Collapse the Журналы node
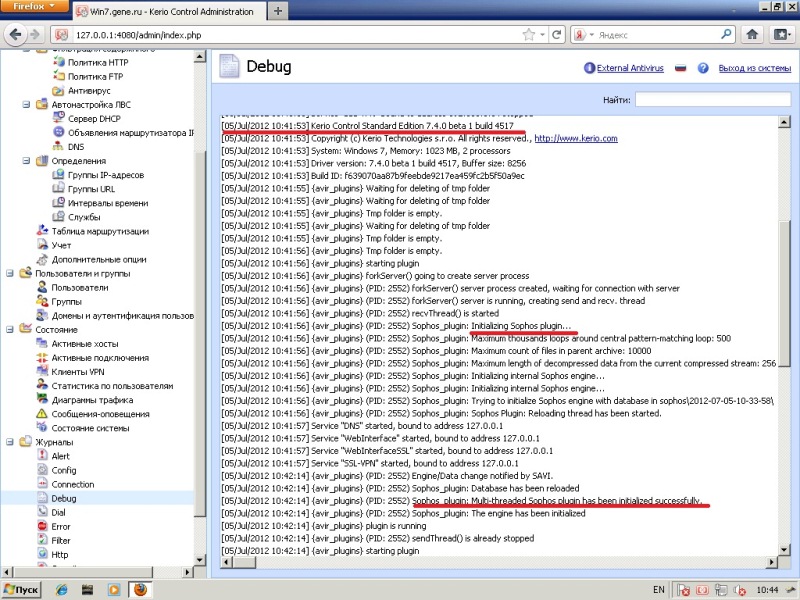 (x=10, y=442)
